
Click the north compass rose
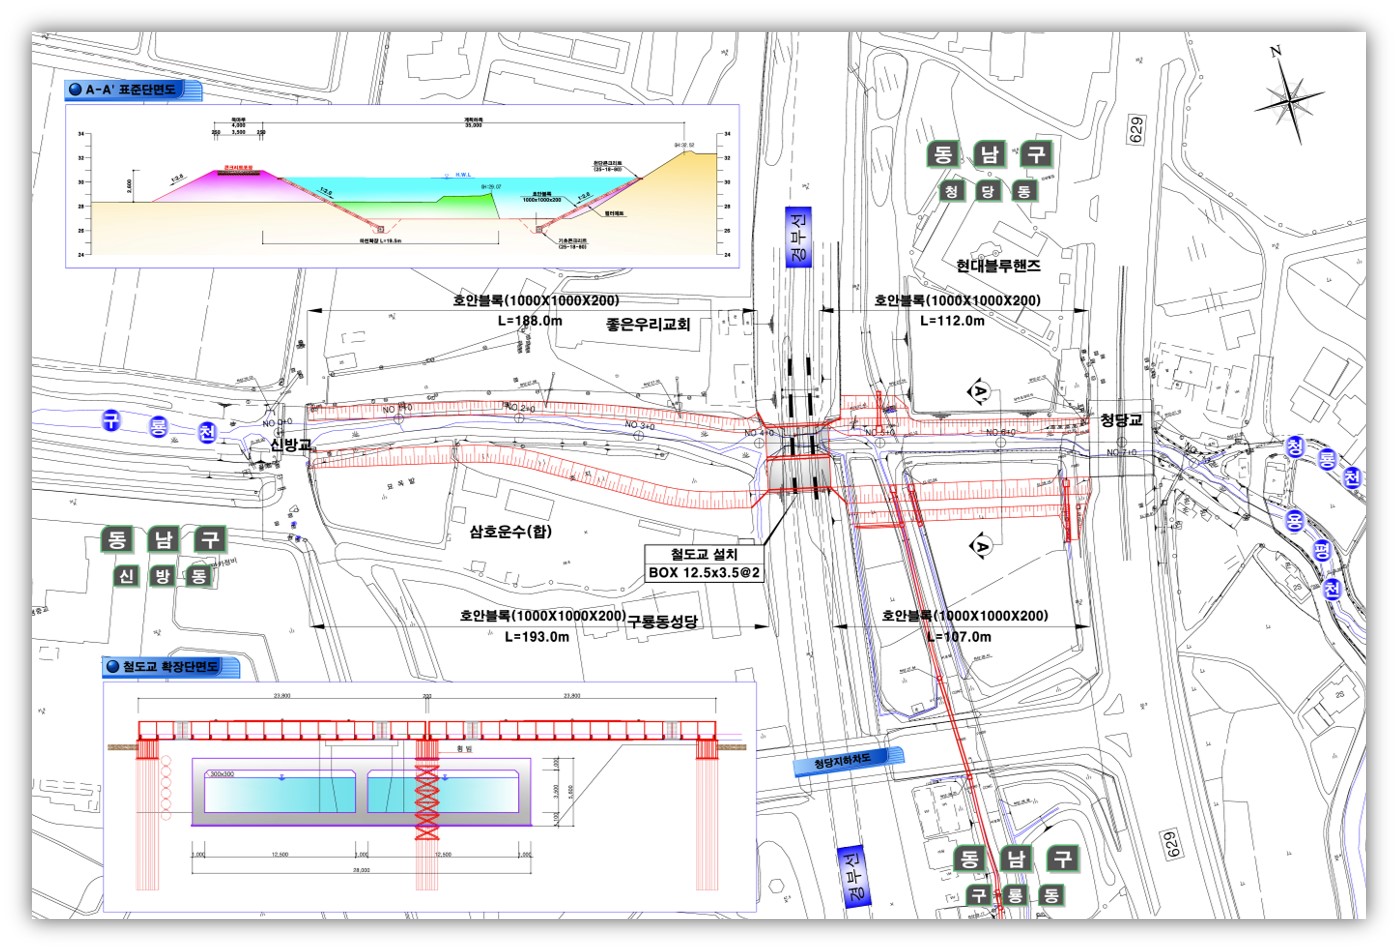(x=1288, y=98)
